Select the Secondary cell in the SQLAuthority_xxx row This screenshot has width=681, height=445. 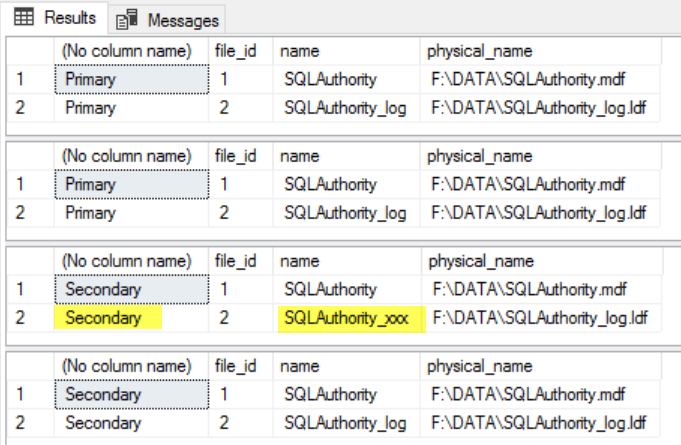coord(131,318)
